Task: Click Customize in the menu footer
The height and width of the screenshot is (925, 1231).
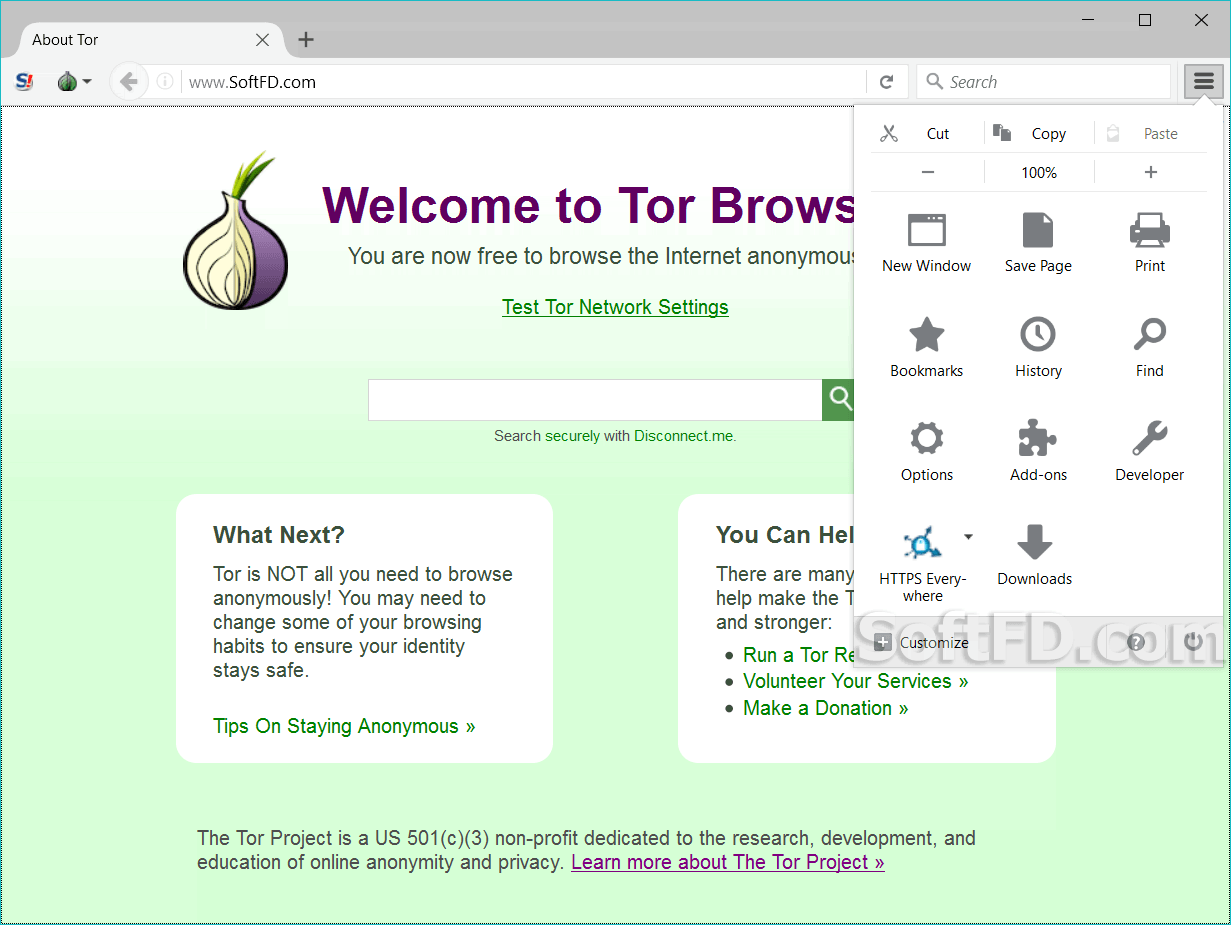Action: tap(921, 642)
